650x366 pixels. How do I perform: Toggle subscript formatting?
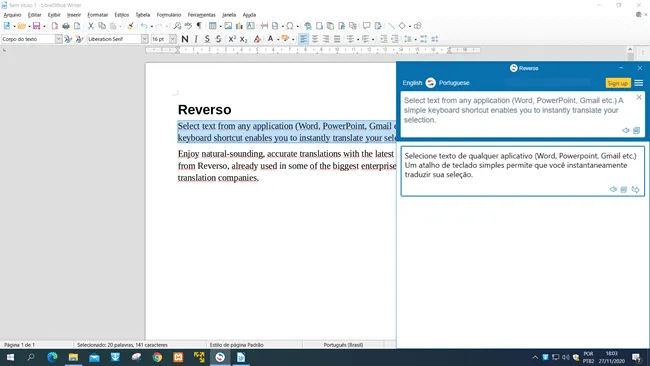pyautogui.click(x=244, y=39)
